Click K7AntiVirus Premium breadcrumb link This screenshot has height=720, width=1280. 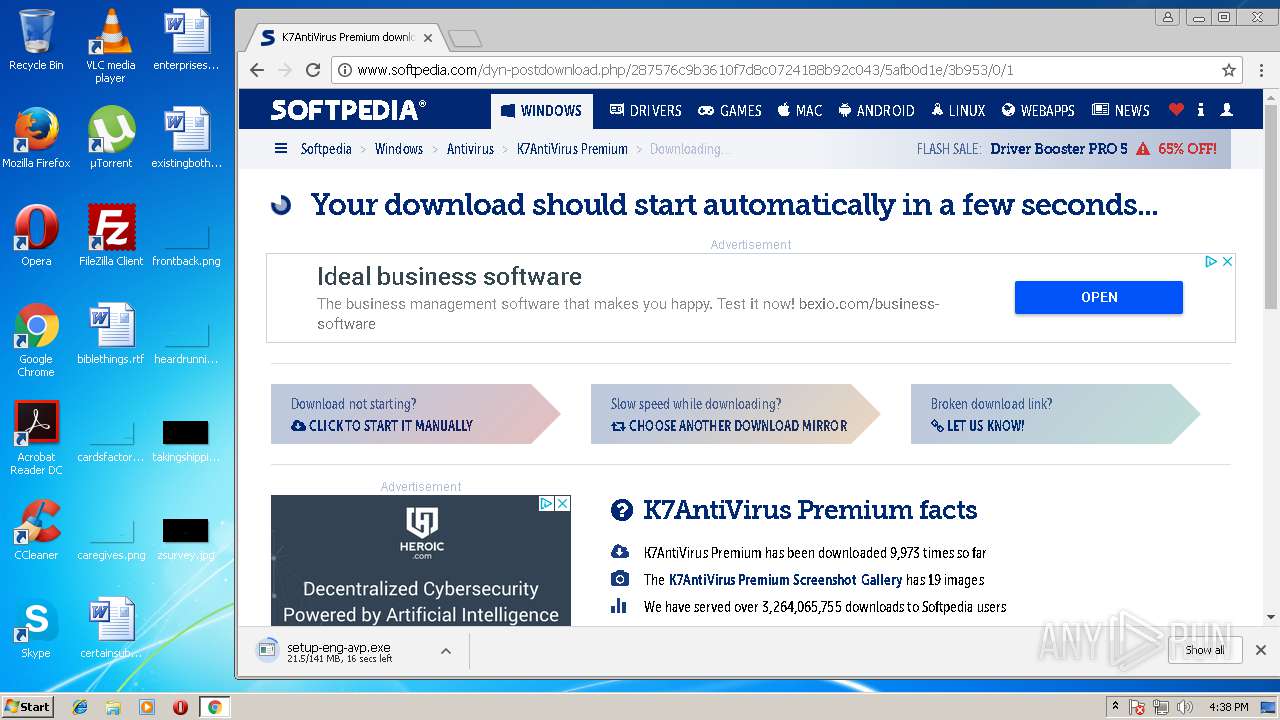pyautogui.click(x=572, y=148)
